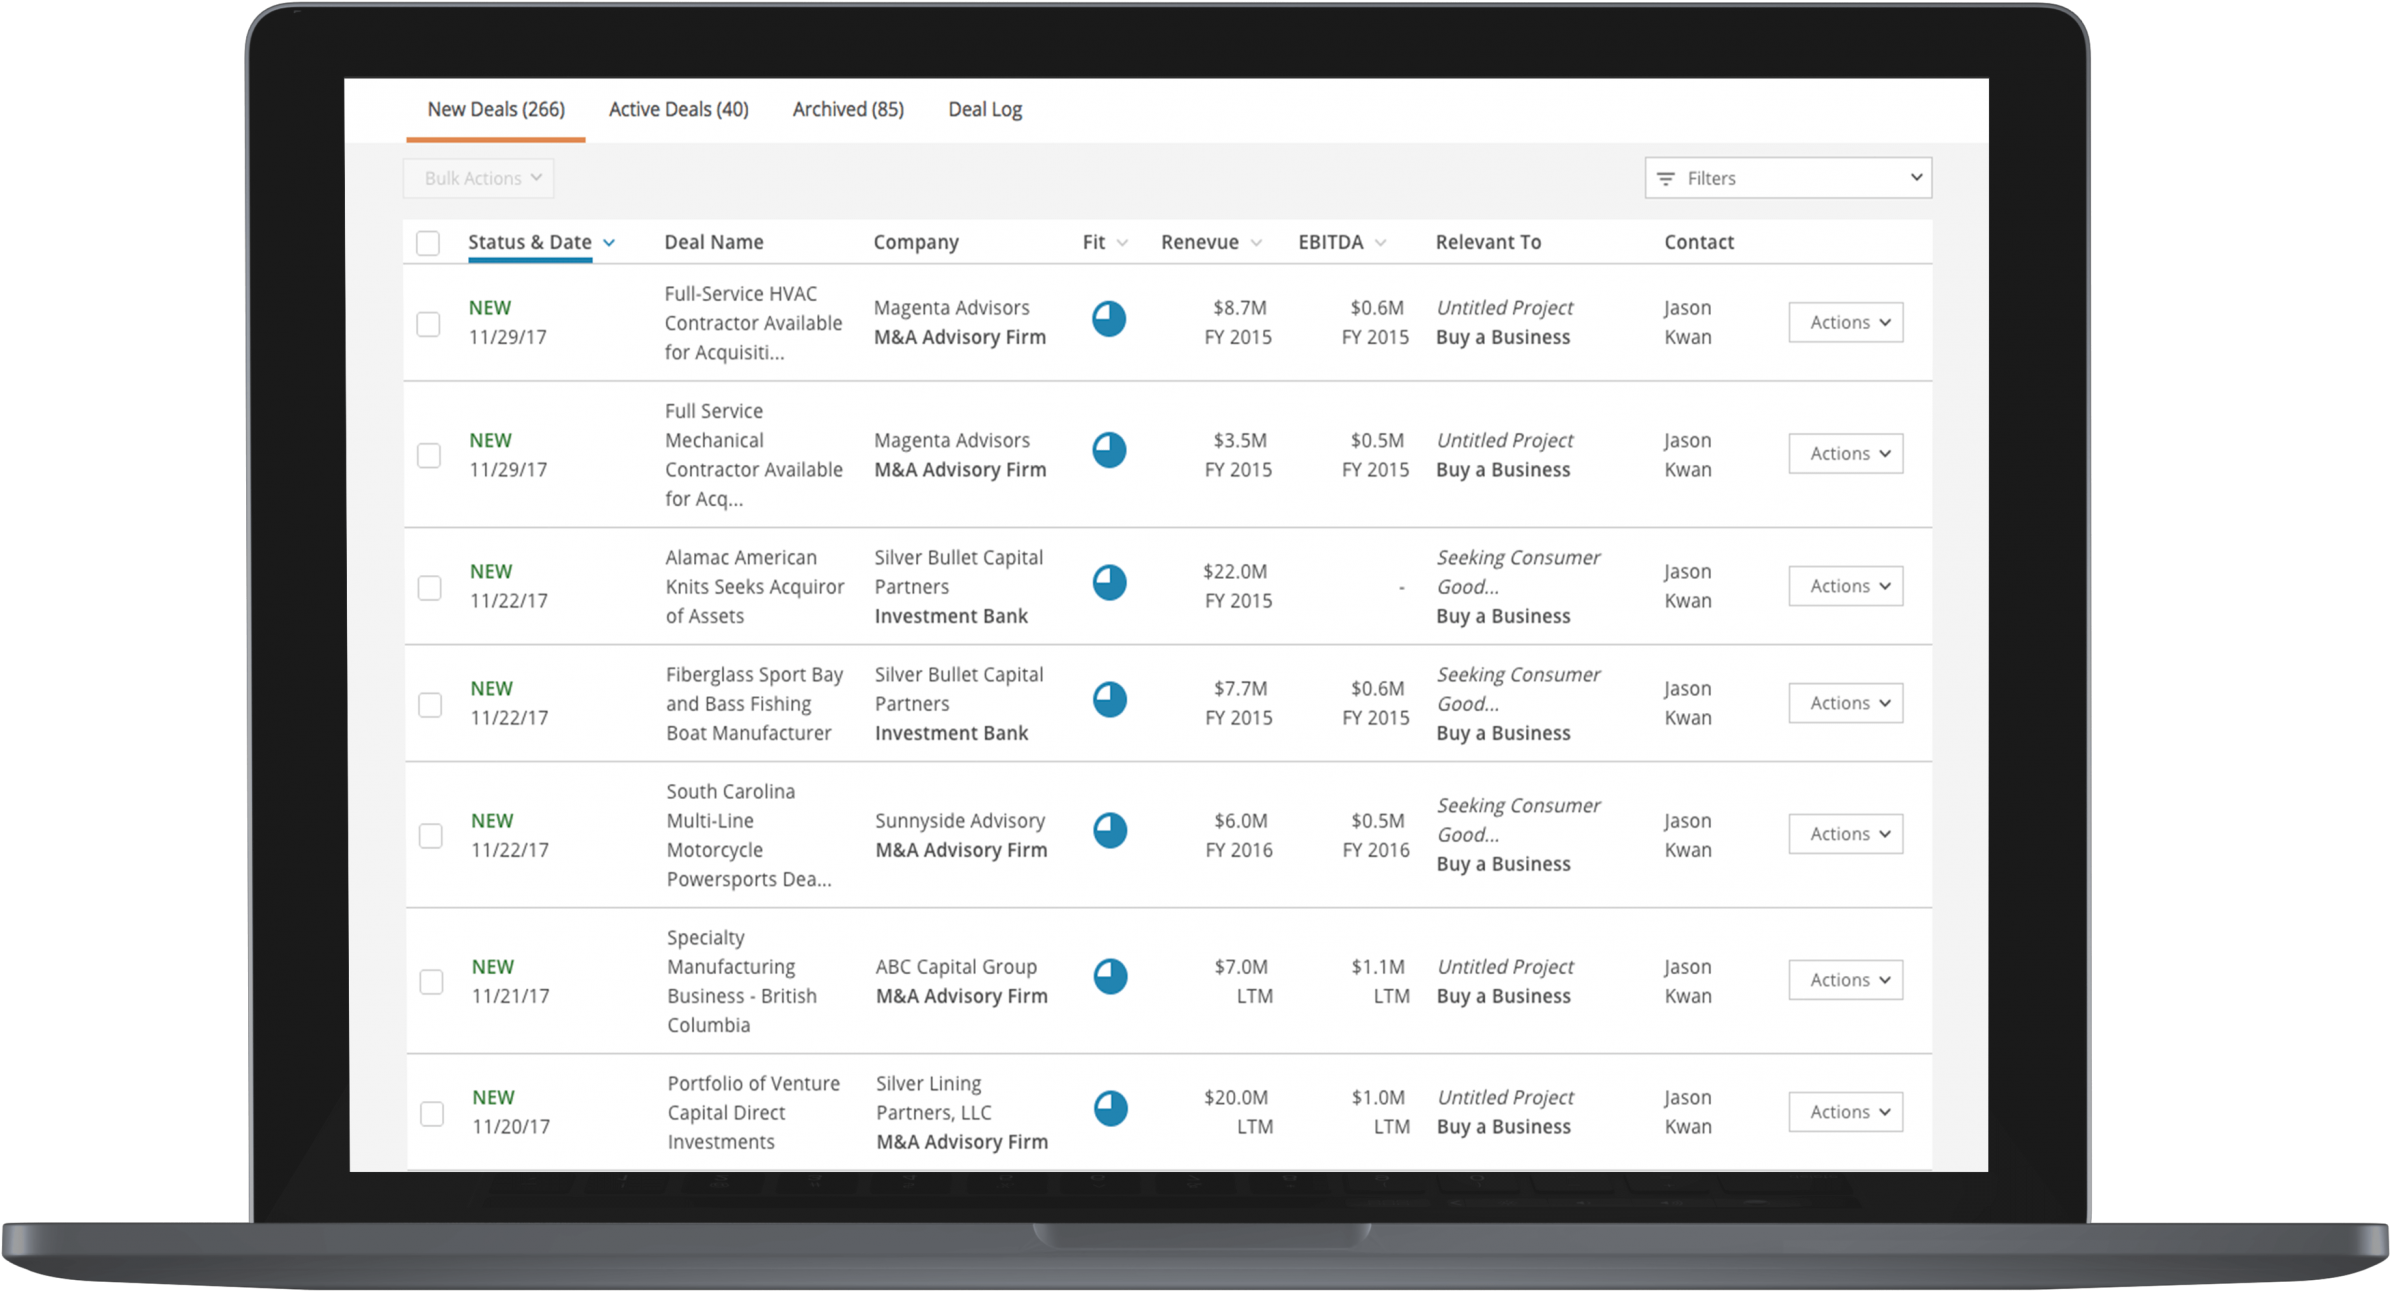
Task: Check the select-all checkbox in table header
Action: 428,241
